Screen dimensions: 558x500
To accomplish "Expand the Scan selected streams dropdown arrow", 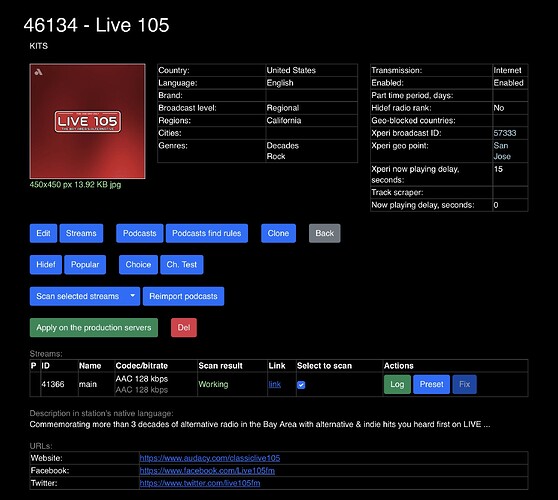I will 133,296.
